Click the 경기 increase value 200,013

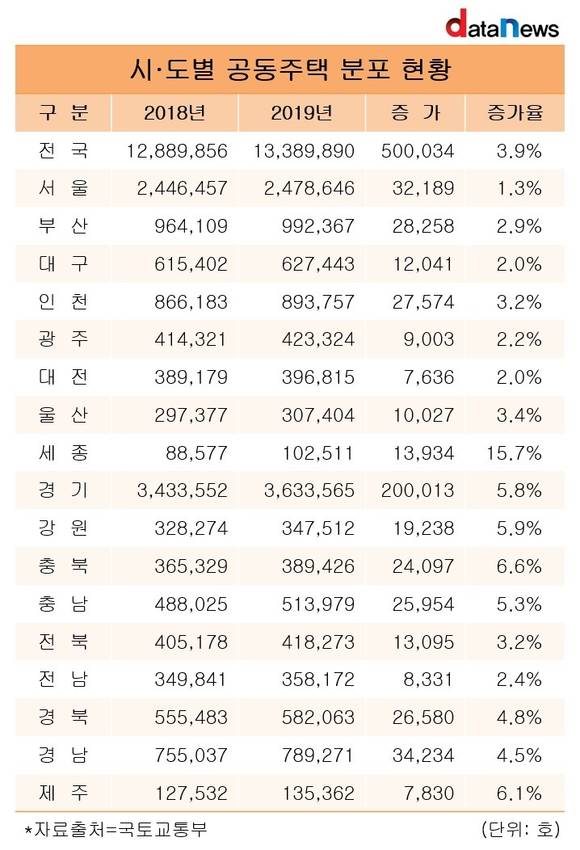[417, 491]
